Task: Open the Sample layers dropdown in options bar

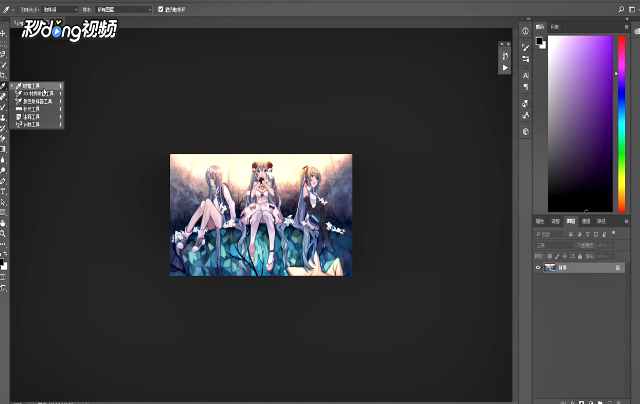Action: [123, 9]
